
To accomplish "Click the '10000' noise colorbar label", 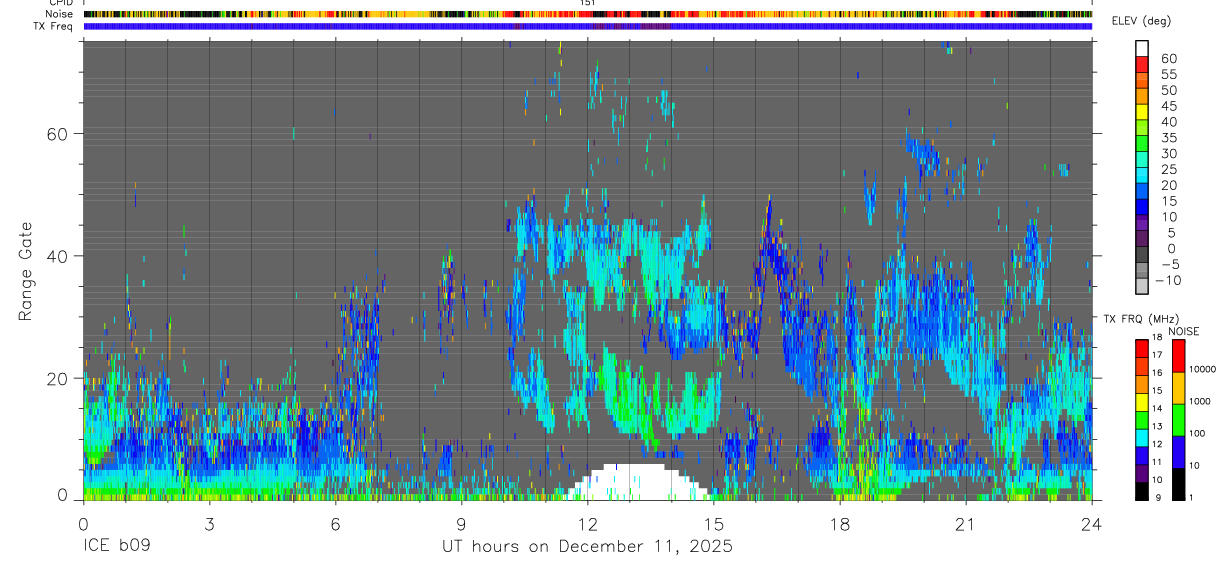I will 1205,369.
